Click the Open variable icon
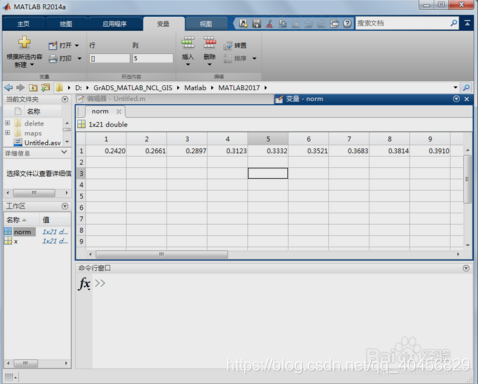480x384 pixels. tap(53, 45)
